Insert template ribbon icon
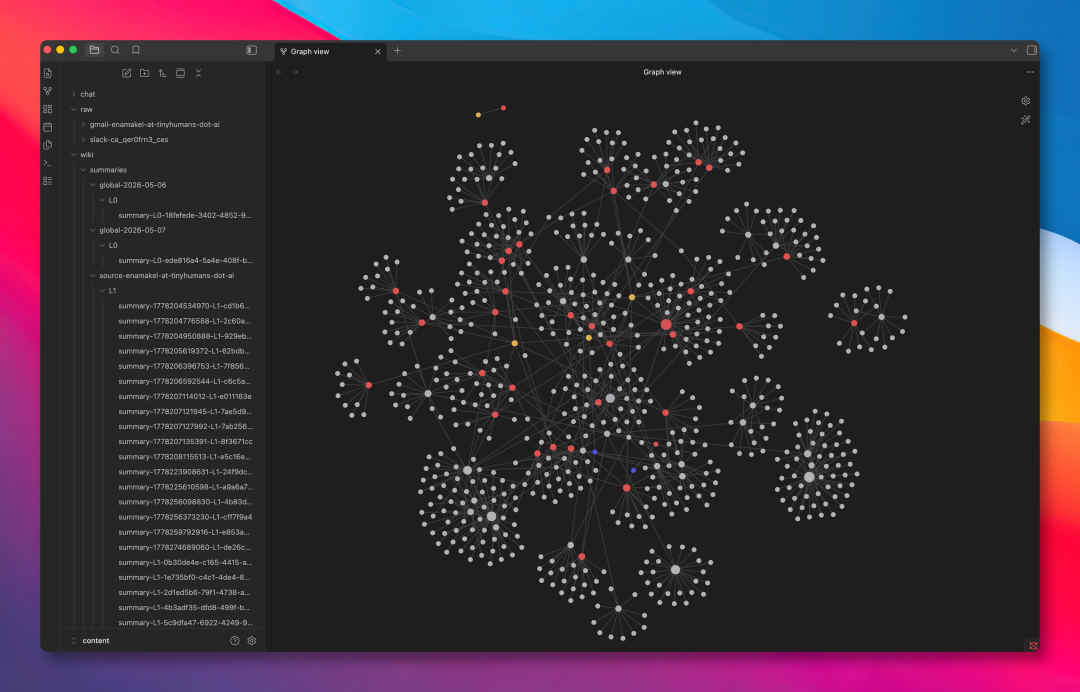Viewport: 1080px width, 692px height. tap(48, 145)
